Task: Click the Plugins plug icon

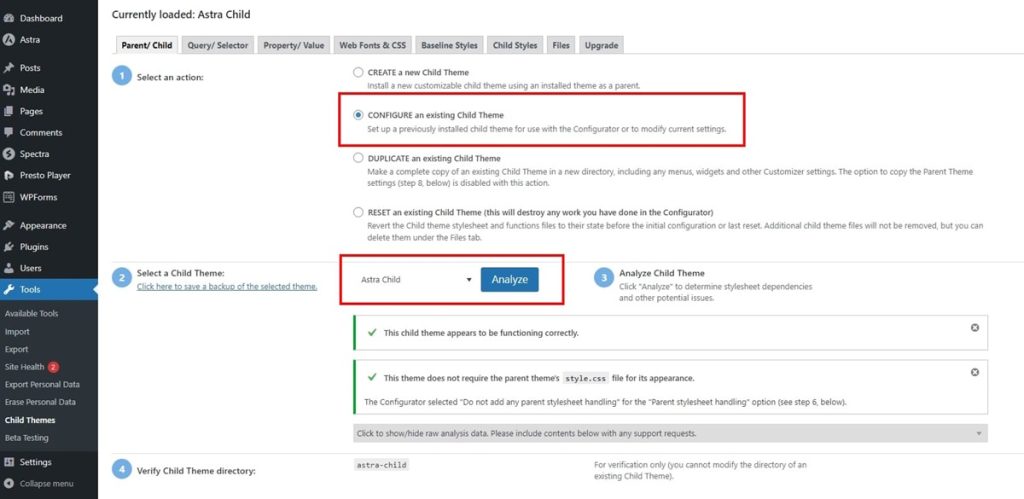Action: point(8,247)
